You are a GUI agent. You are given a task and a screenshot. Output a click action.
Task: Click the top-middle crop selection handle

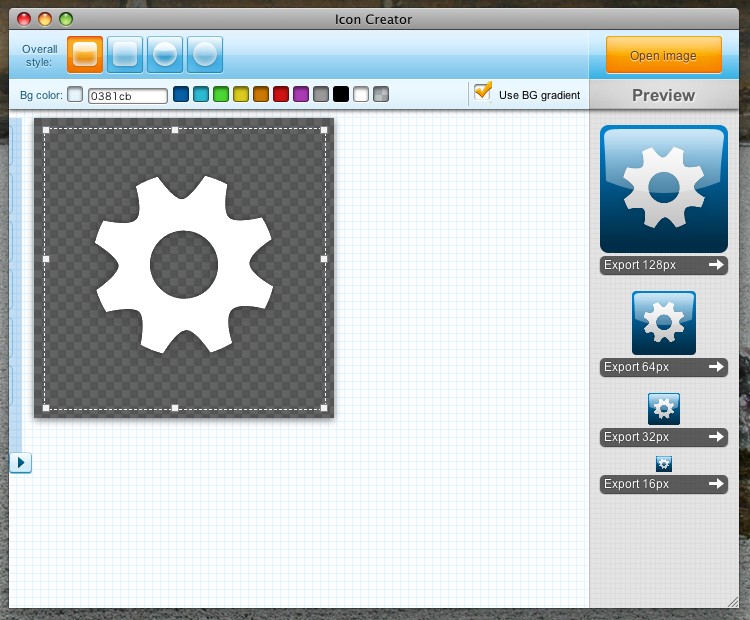pos(175,130)
